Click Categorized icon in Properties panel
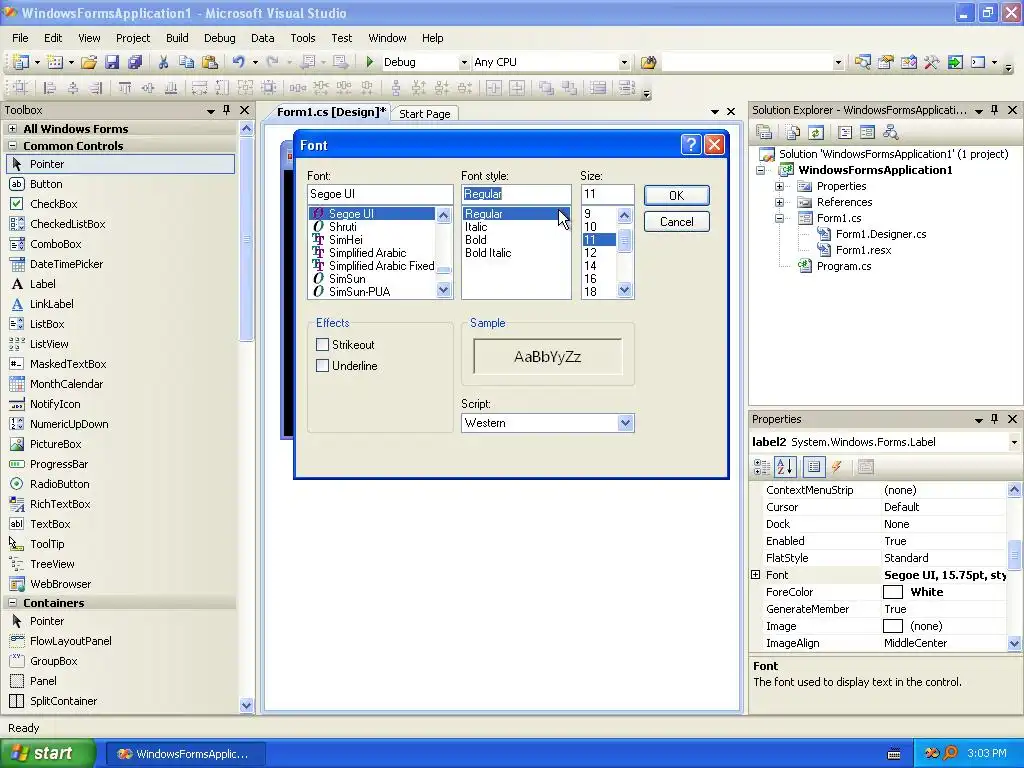1024x768 pixels. [761, 466]
